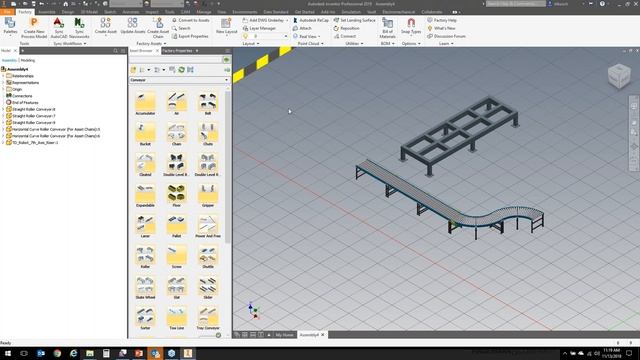The height and width of the screenshot is (360, 640).
Task: Switch to the Collaborate ribbon tab
Action: (432, 12)
